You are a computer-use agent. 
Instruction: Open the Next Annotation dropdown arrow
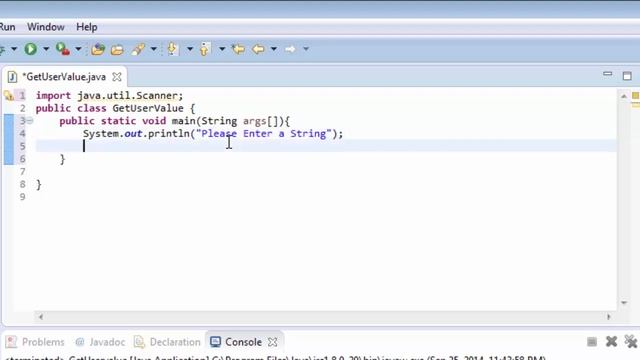coord(190,49)
